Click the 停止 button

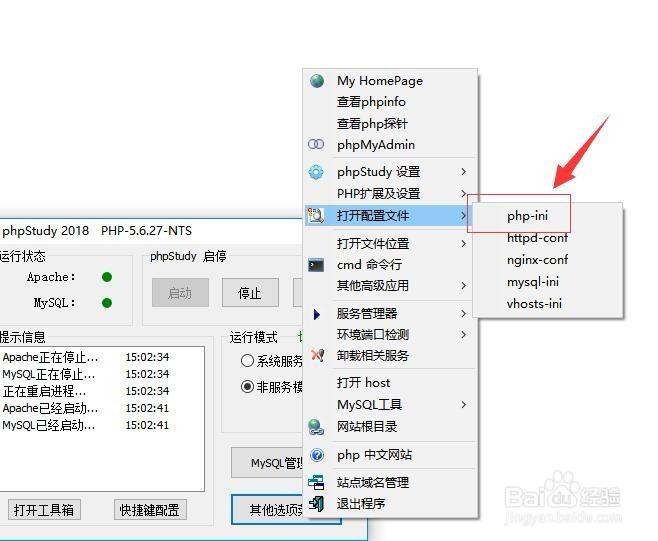click(250, 293)
